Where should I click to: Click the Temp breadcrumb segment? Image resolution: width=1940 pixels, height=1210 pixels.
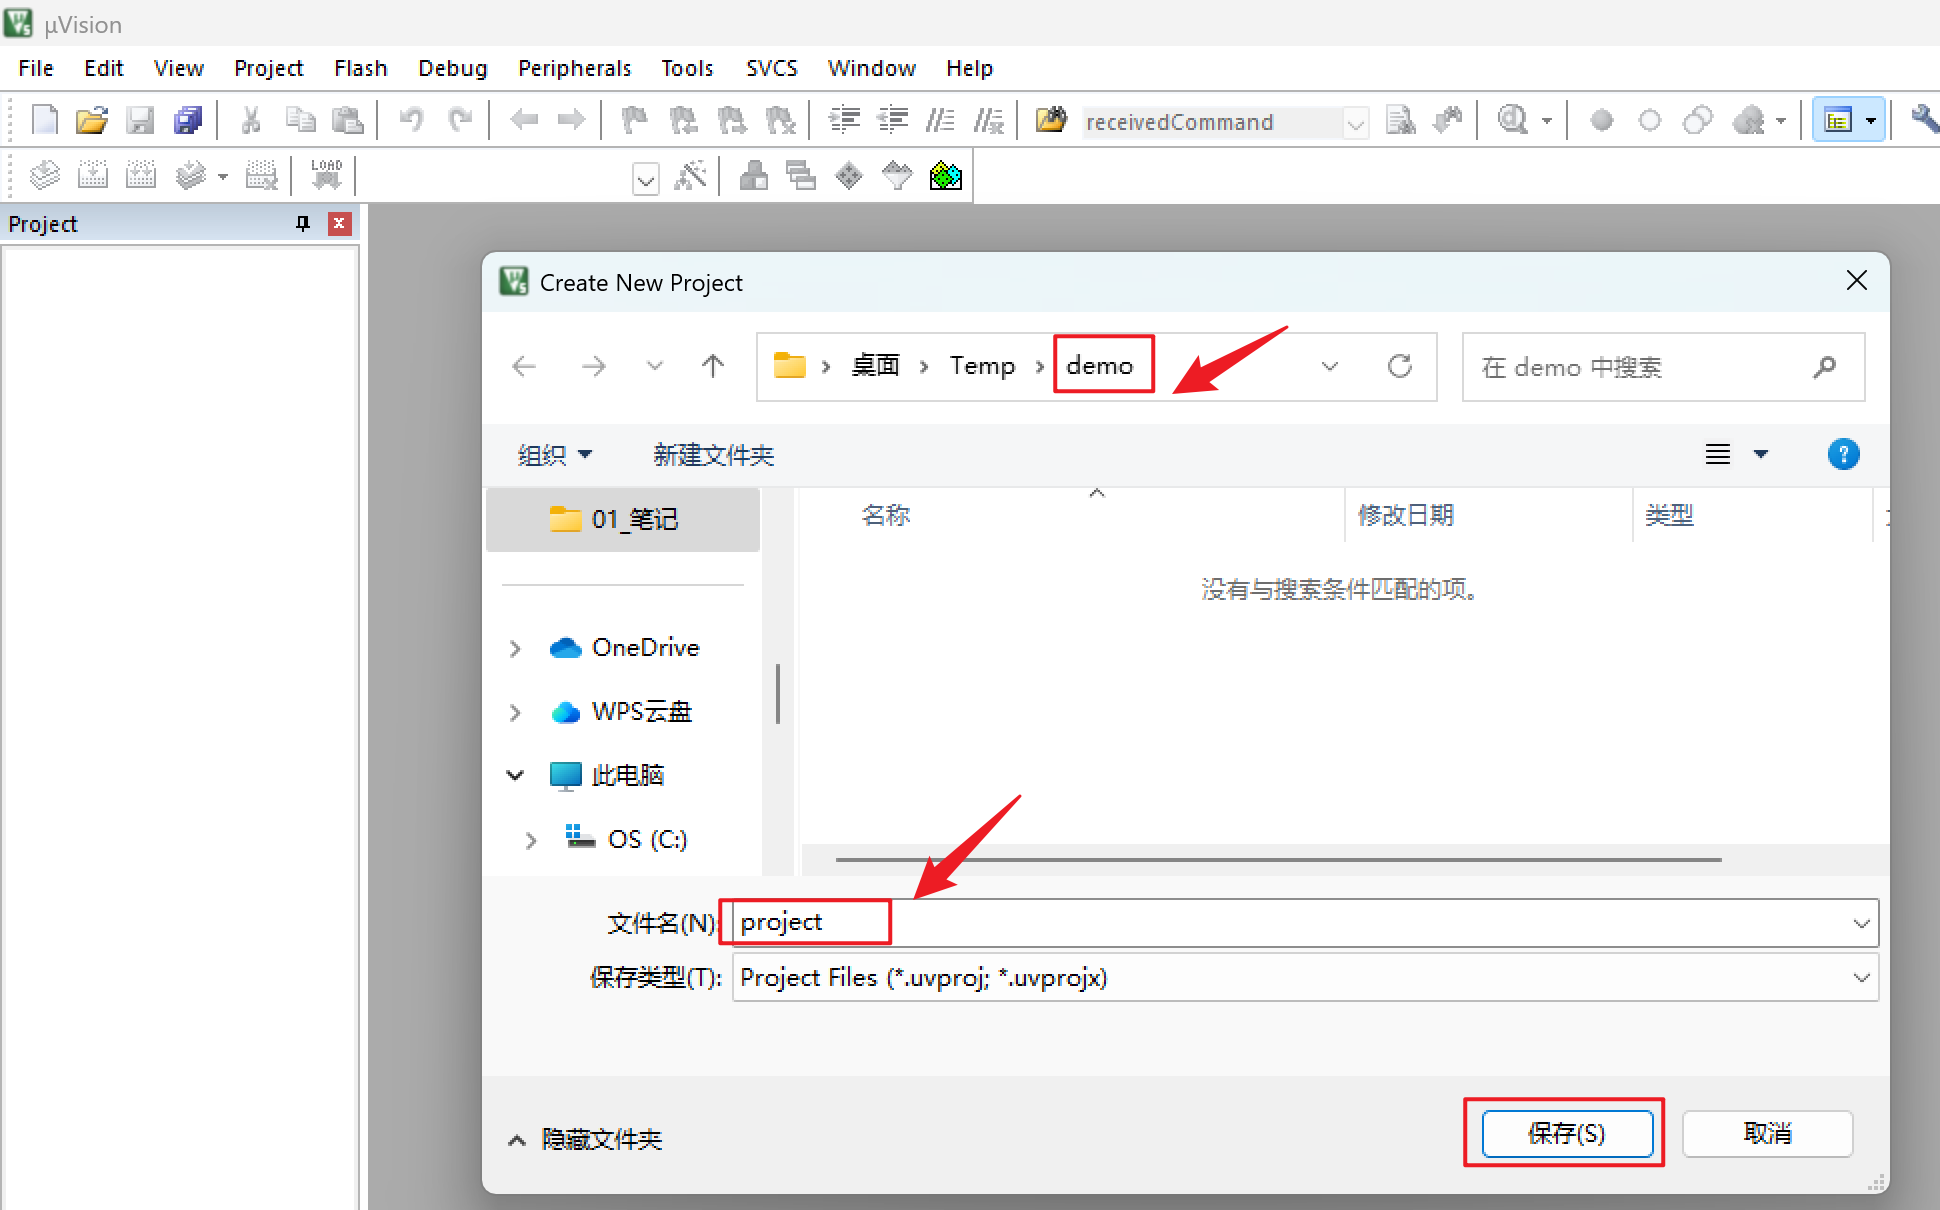pyautogui.click(x=982, y=366)
